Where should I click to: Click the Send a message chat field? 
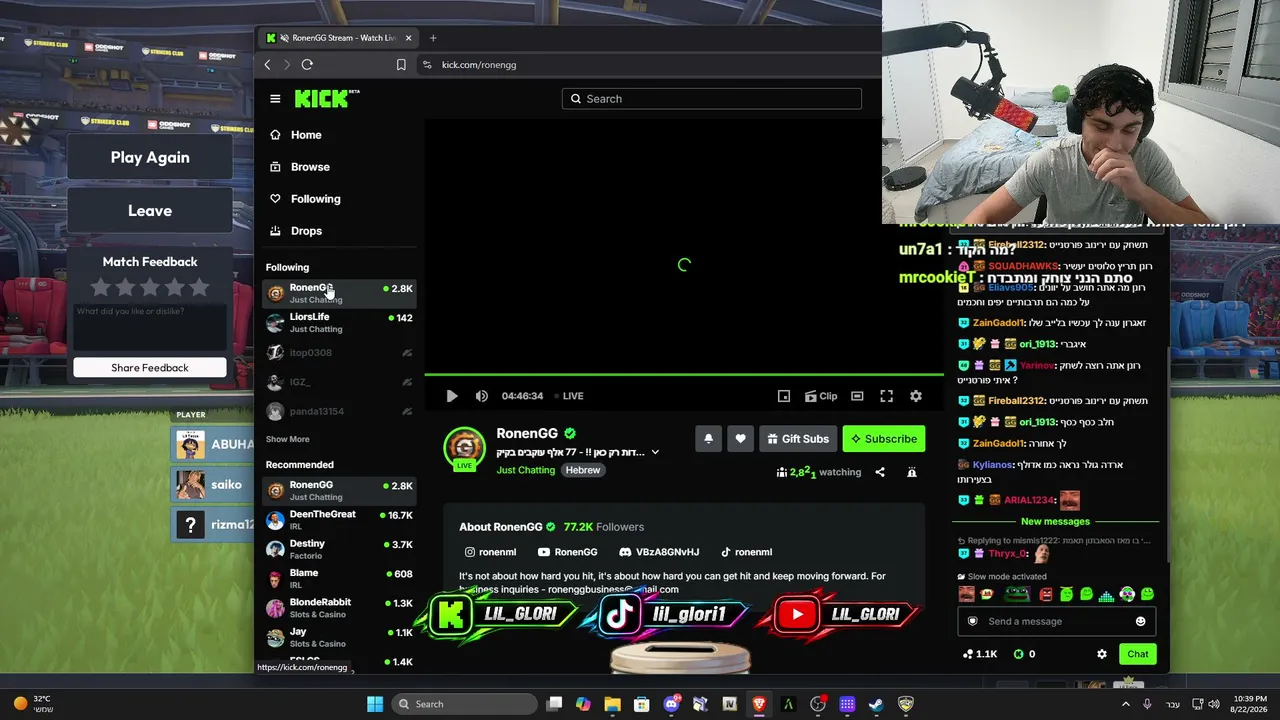[x=1056, y=622]
